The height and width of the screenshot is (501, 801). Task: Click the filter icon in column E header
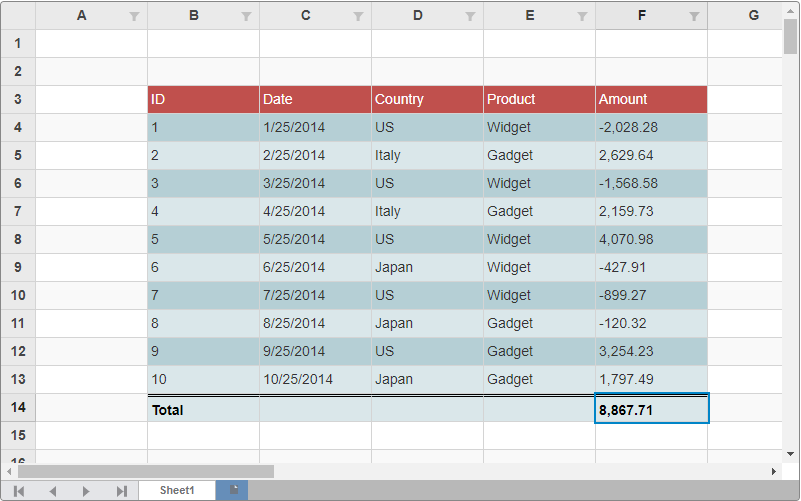[x=583, y=17]
